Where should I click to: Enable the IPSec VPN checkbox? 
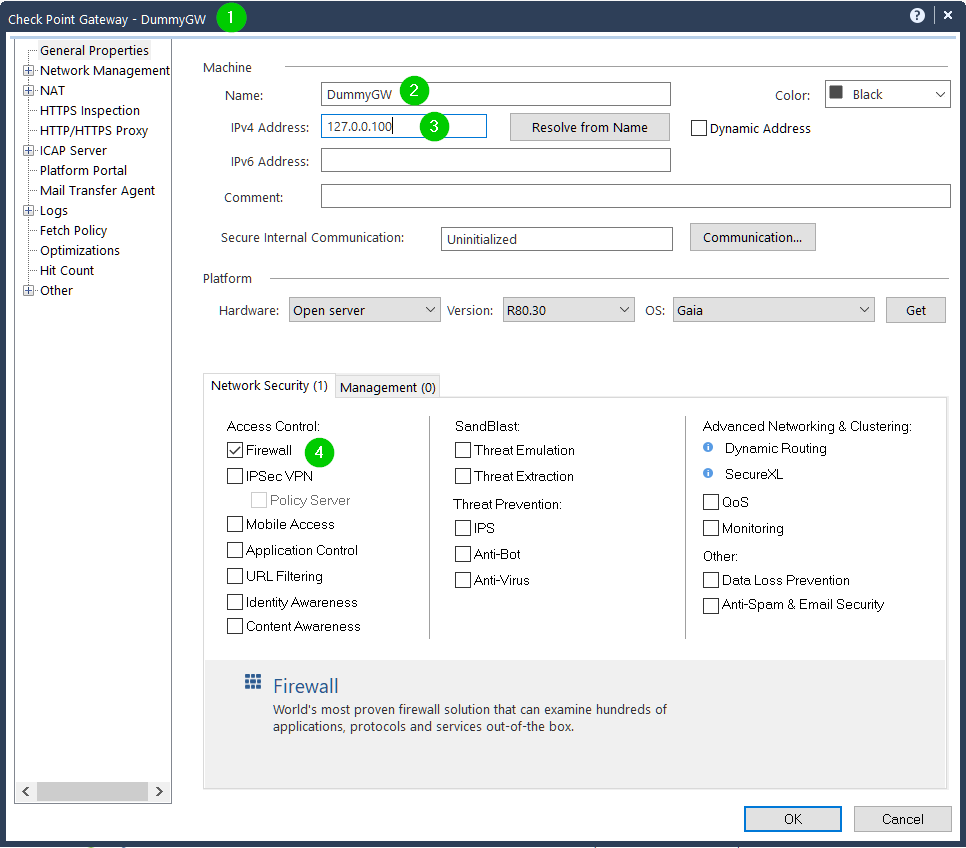coord(235,476)
